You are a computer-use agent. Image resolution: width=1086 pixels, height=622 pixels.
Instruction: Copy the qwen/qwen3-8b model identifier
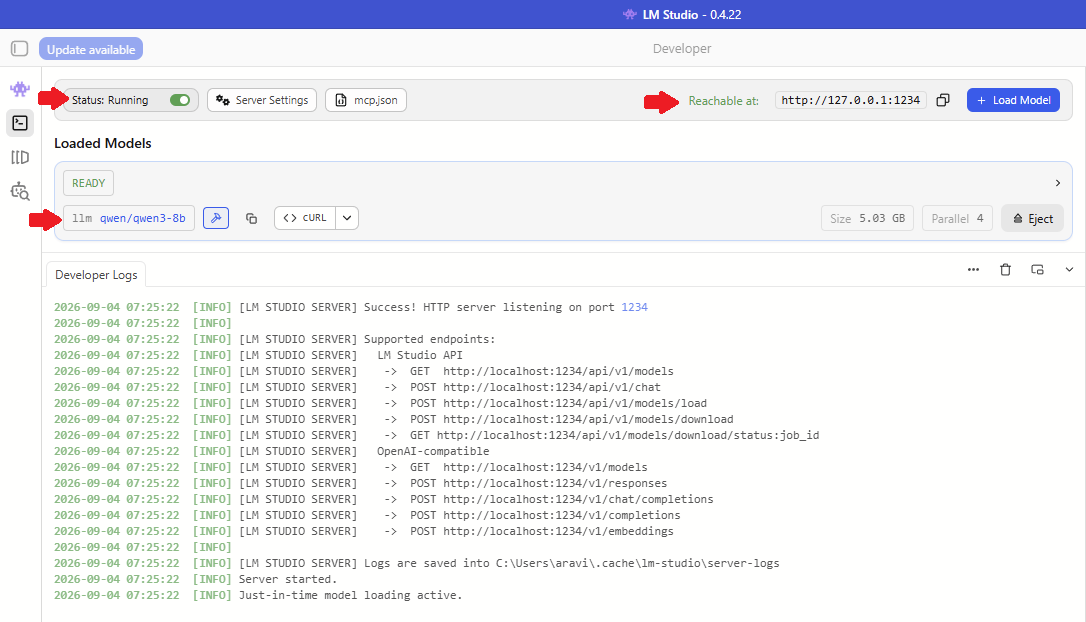[251, 218]
